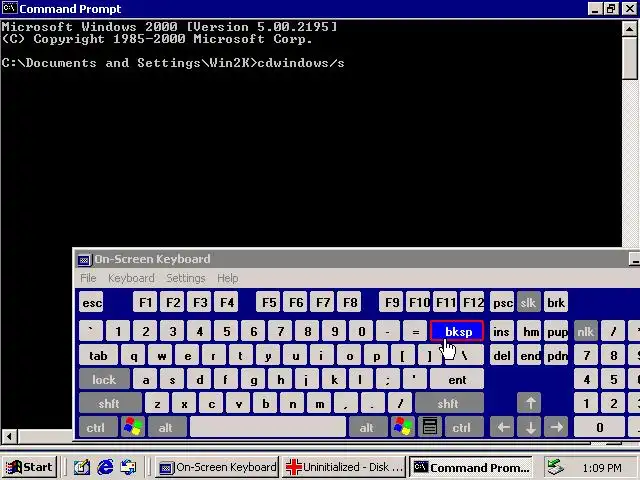The image size is (640, 480).
Task: Open the Start menu
Action: (29, 467)
